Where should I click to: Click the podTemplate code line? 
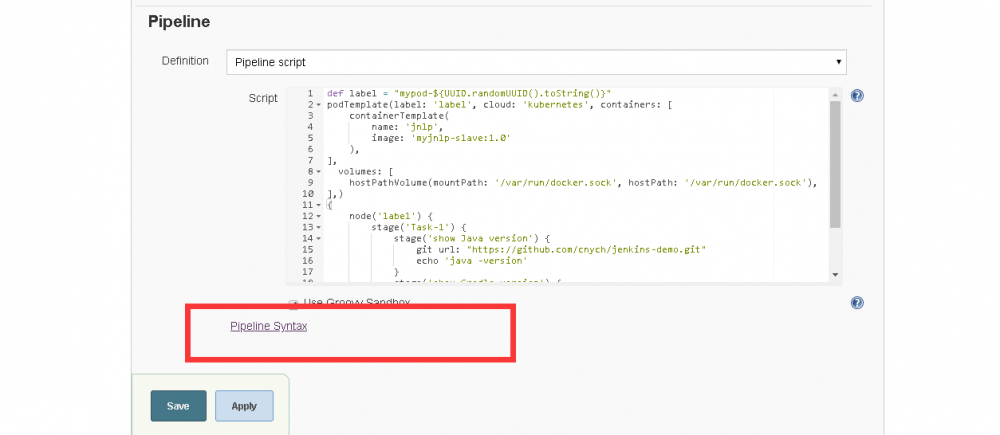(x=499, y=105)
